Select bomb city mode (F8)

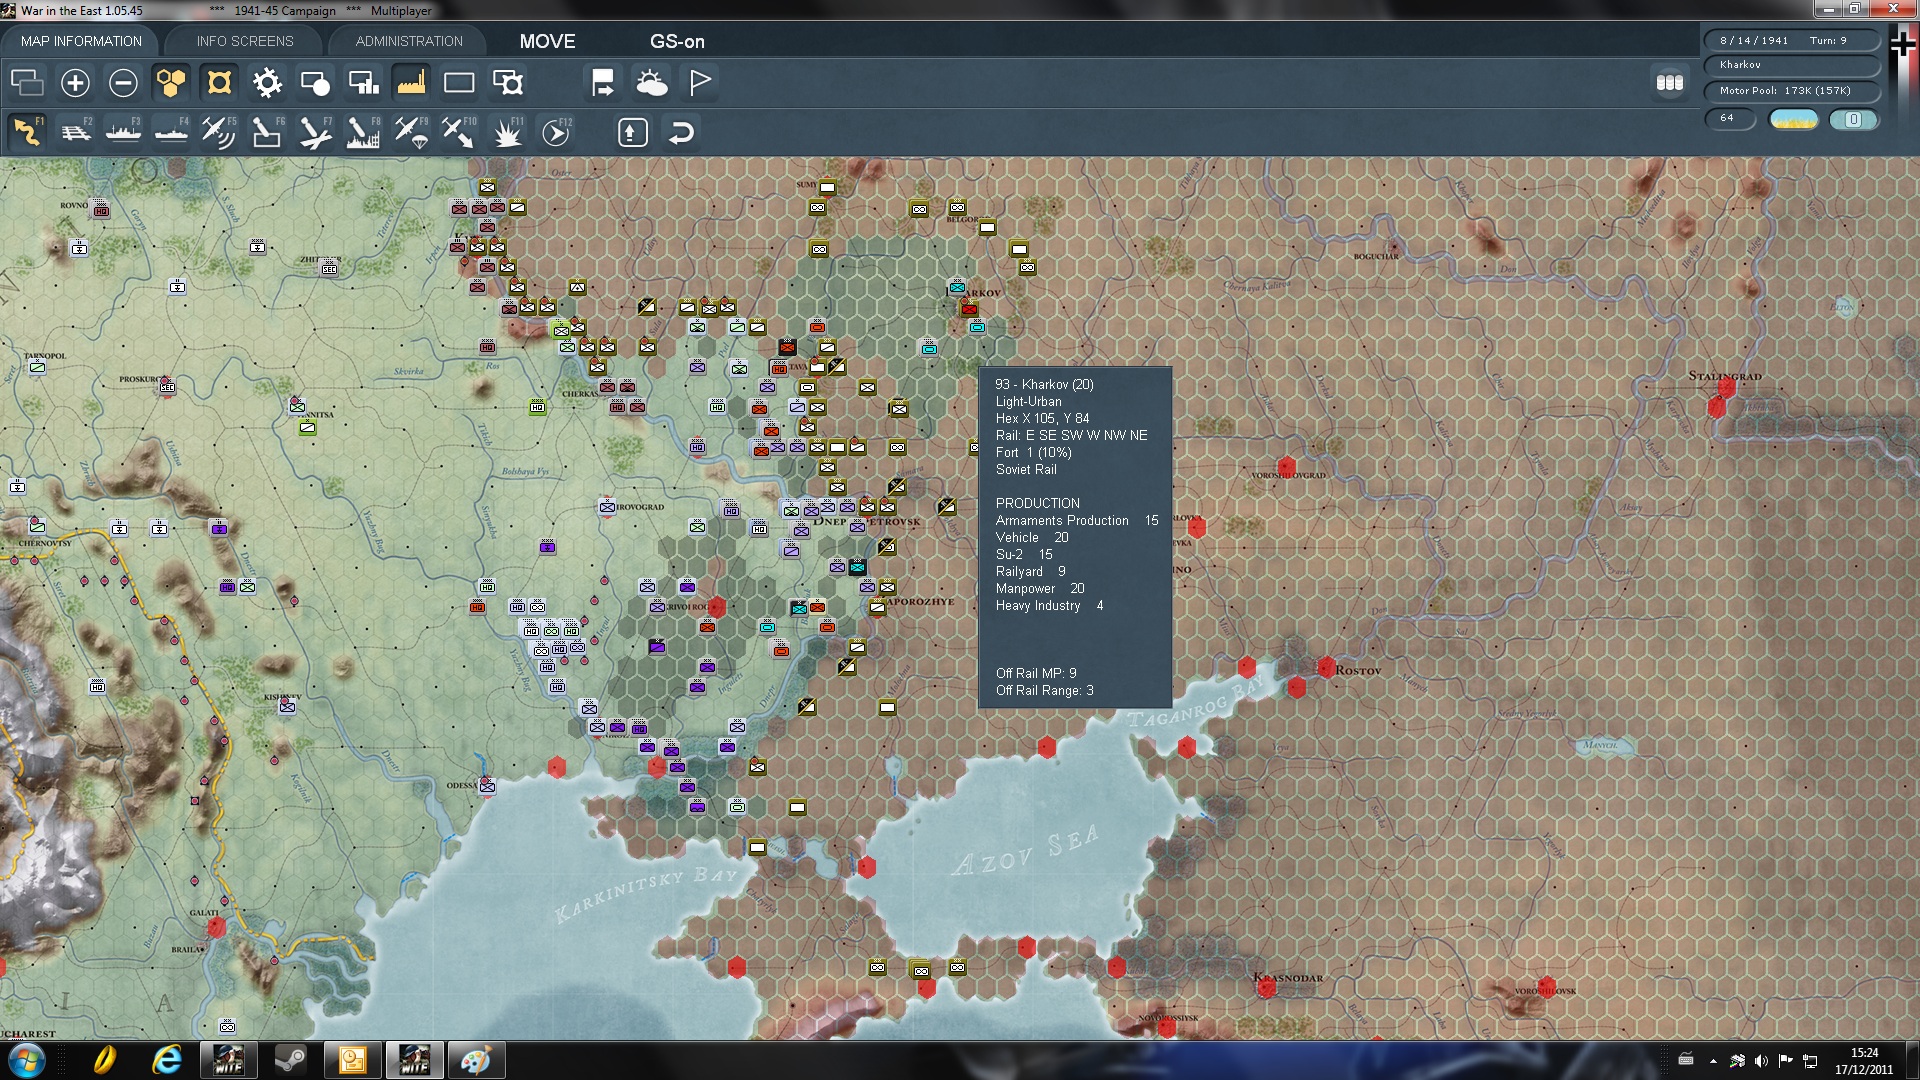[363, 132]
